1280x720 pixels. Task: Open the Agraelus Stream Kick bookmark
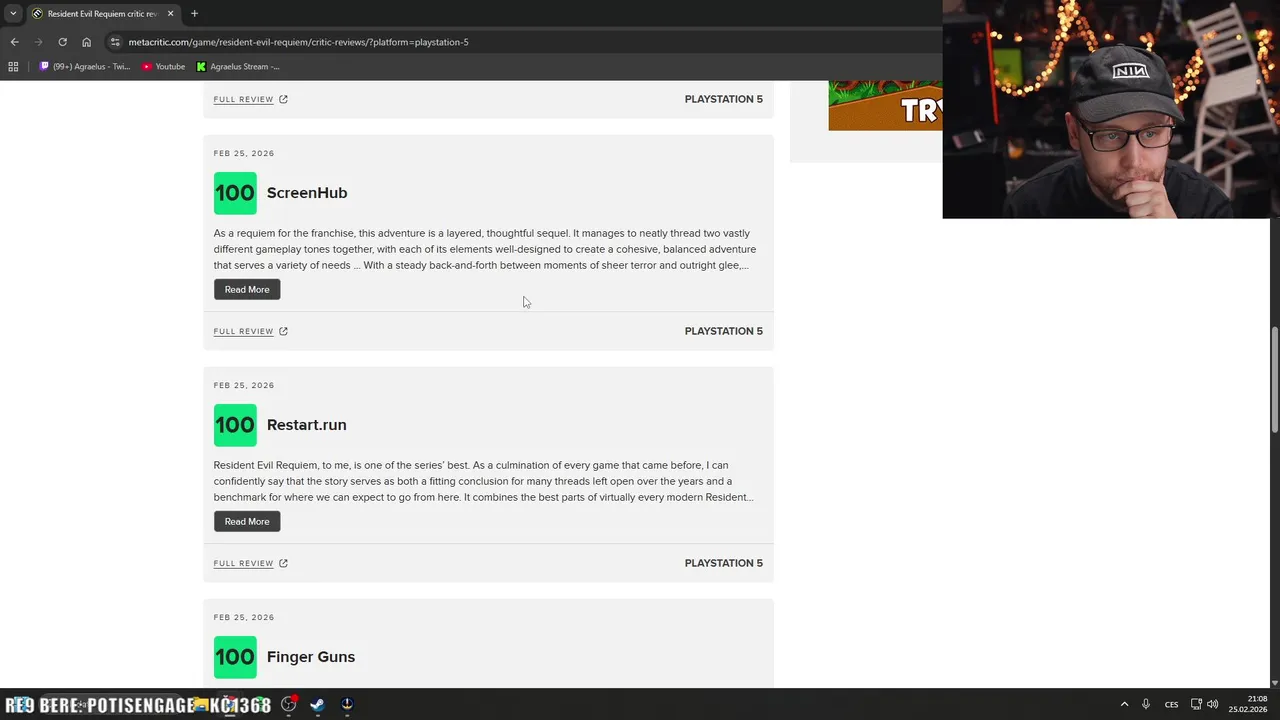[238, 67]
